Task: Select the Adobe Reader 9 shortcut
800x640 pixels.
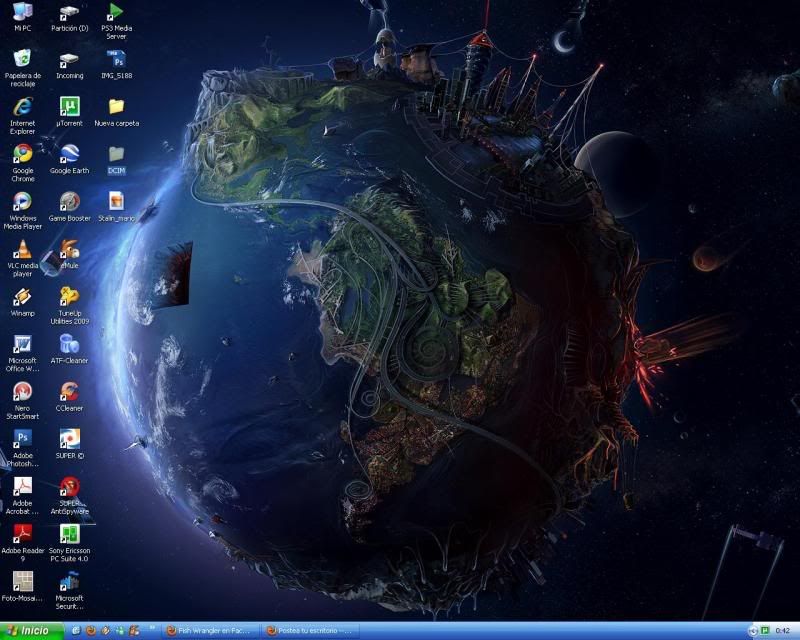Action: point(22,534)
